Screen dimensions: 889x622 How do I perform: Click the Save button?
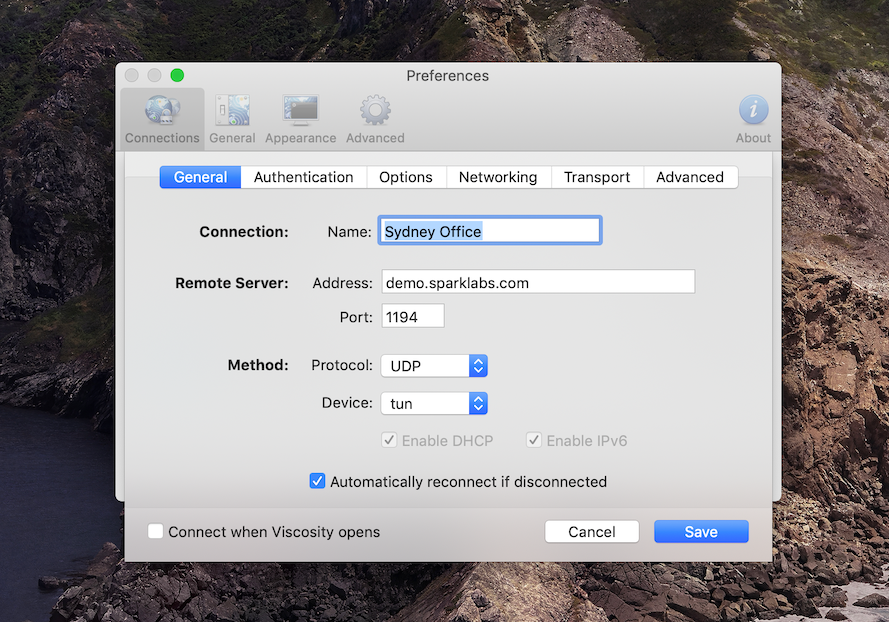[x=701, y=532]
